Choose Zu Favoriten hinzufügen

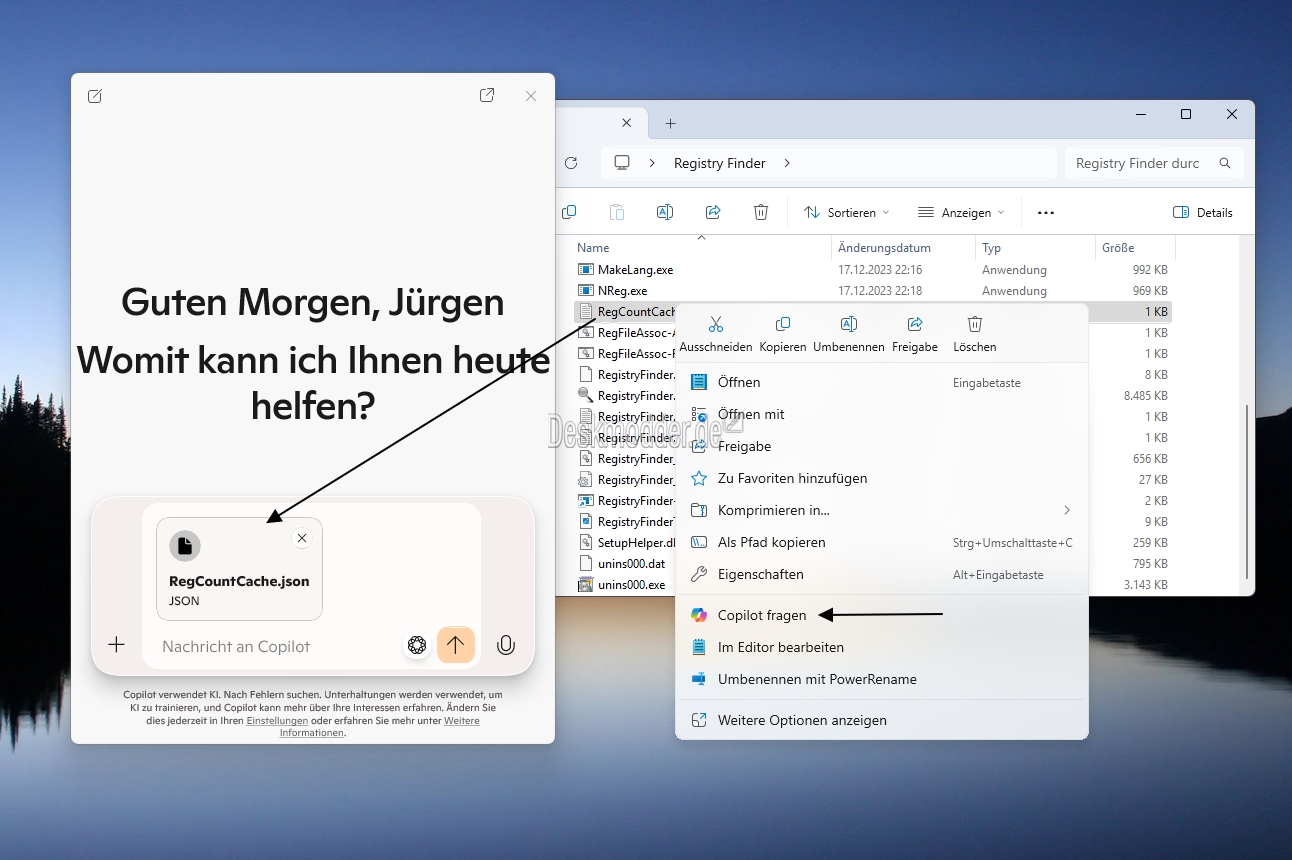click(881, 478)
